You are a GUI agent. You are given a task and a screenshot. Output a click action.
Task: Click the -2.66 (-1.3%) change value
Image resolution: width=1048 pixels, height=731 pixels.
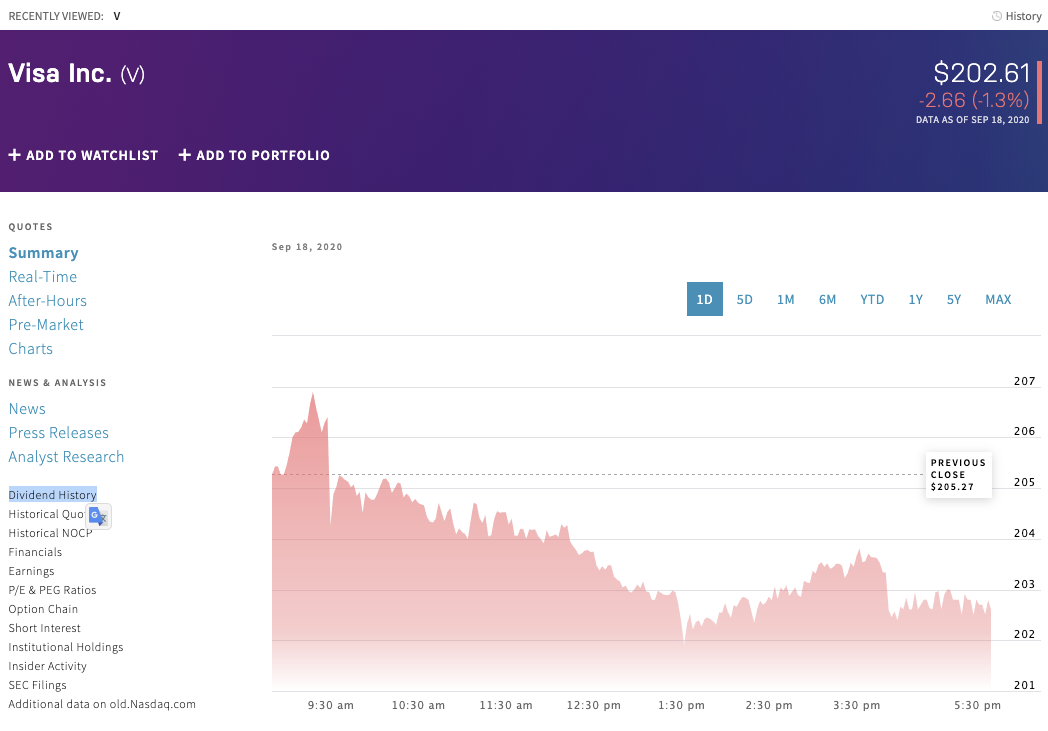pyautogui.click(x=974, y=100)
